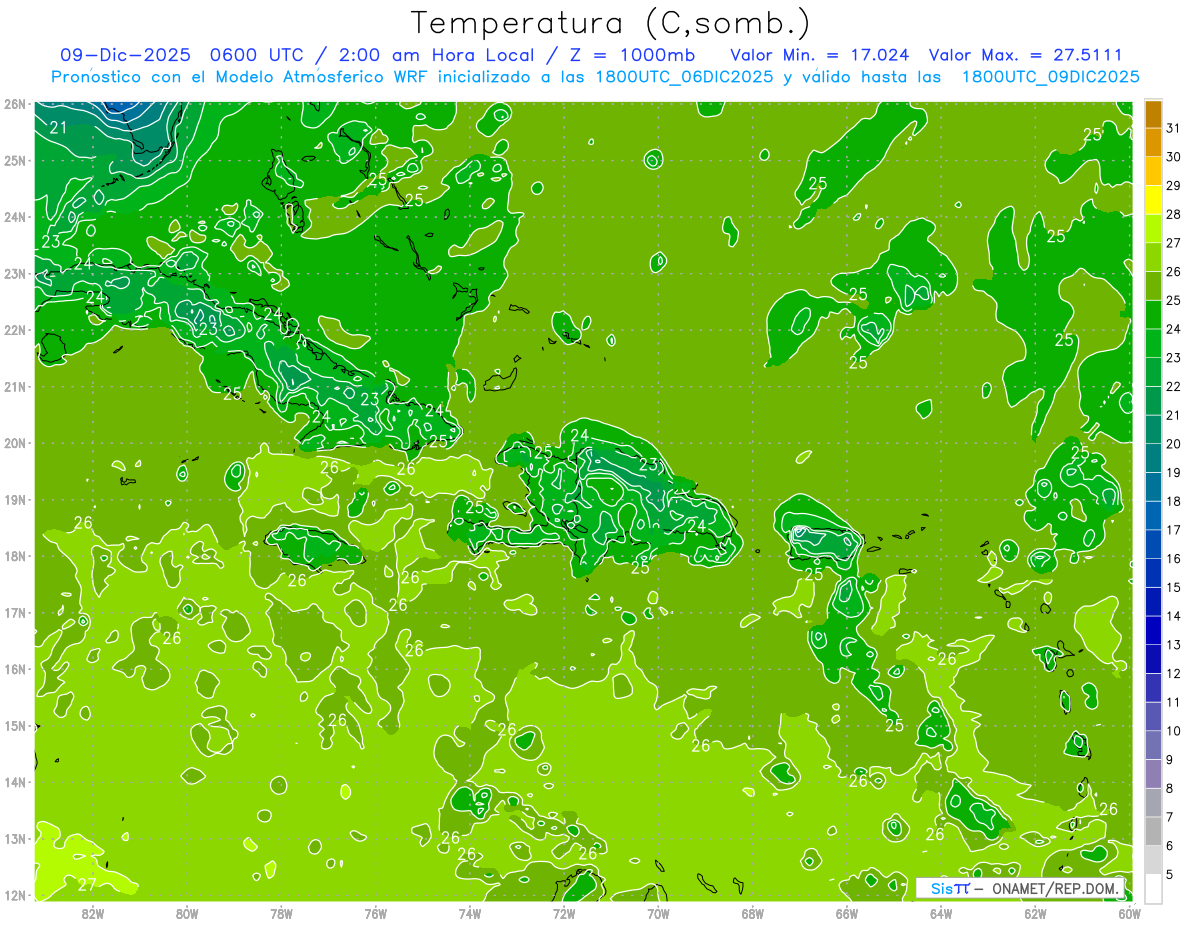1200x927 pixels.
Task: Click the 27 contour label on the map
Action: (x=87, y=884)
